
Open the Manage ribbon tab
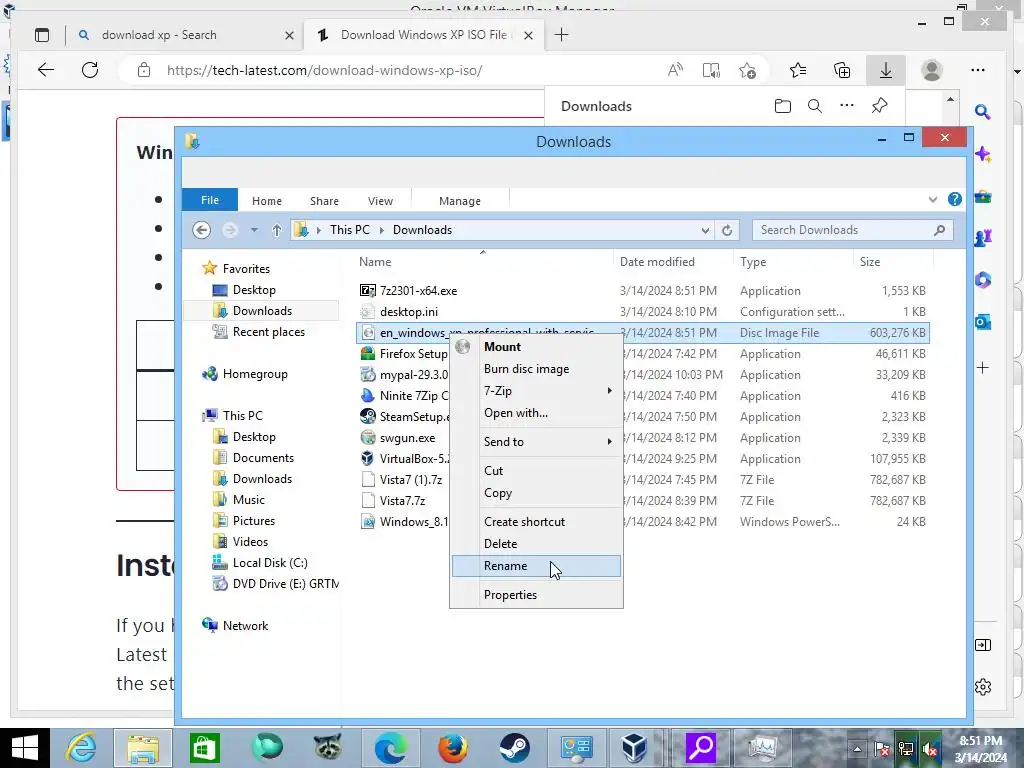point(460,201)
